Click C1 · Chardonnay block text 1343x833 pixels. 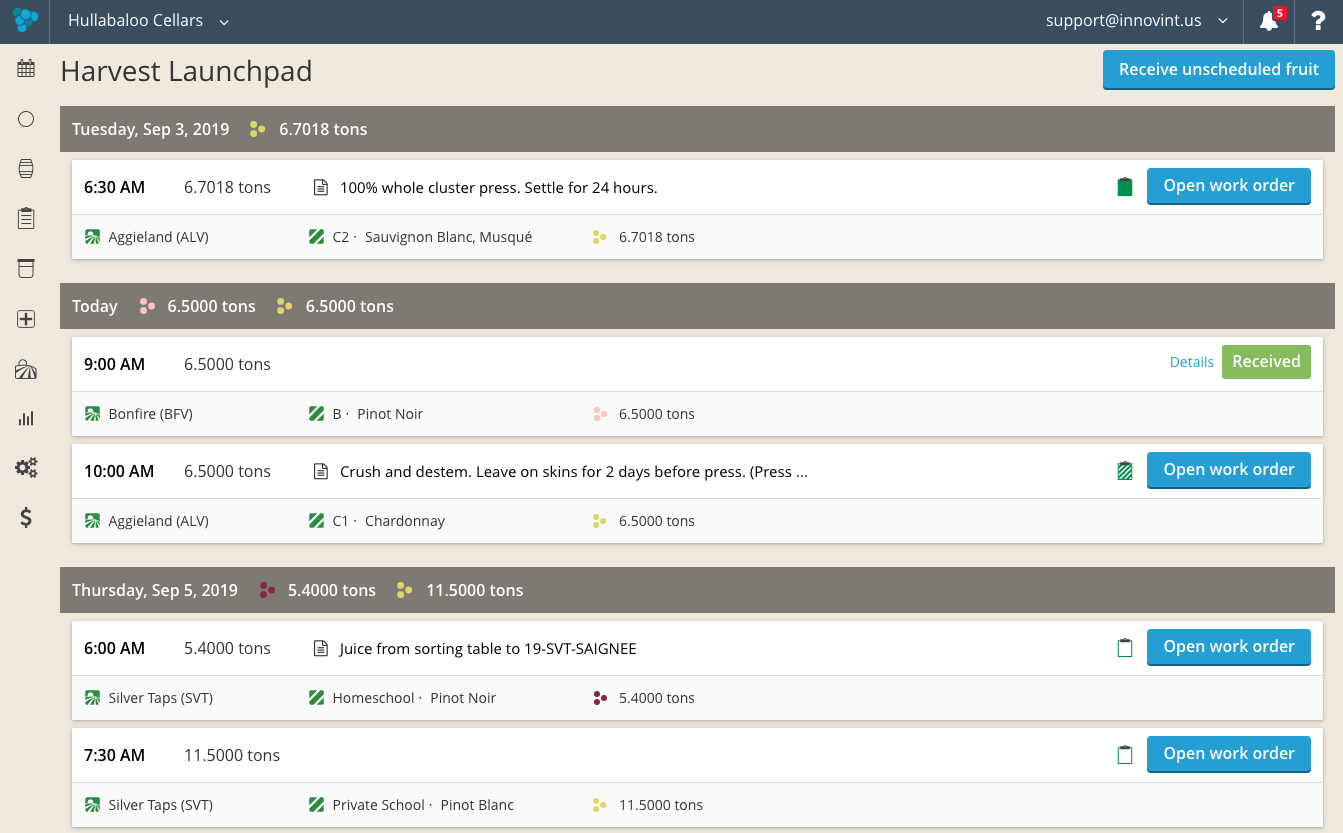(389, 521)
